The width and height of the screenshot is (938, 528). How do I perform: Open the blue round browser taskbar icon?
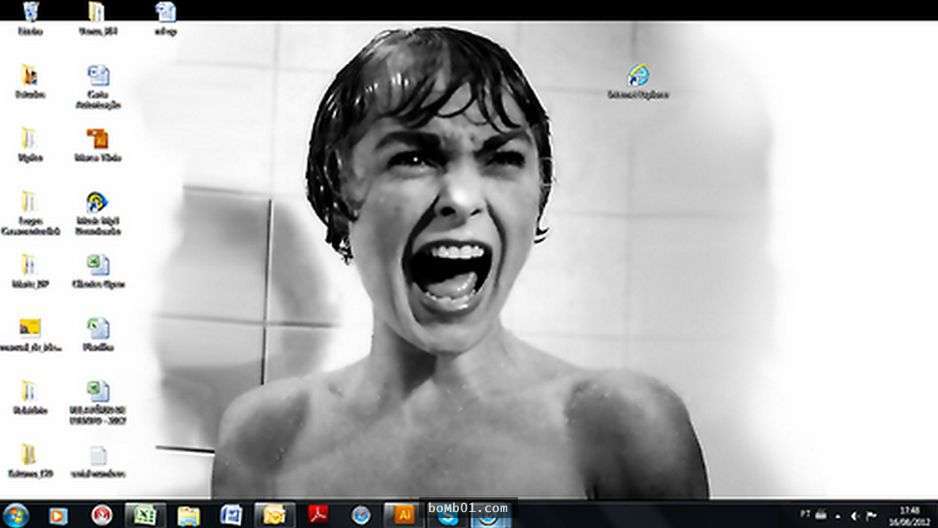point(361,515)
